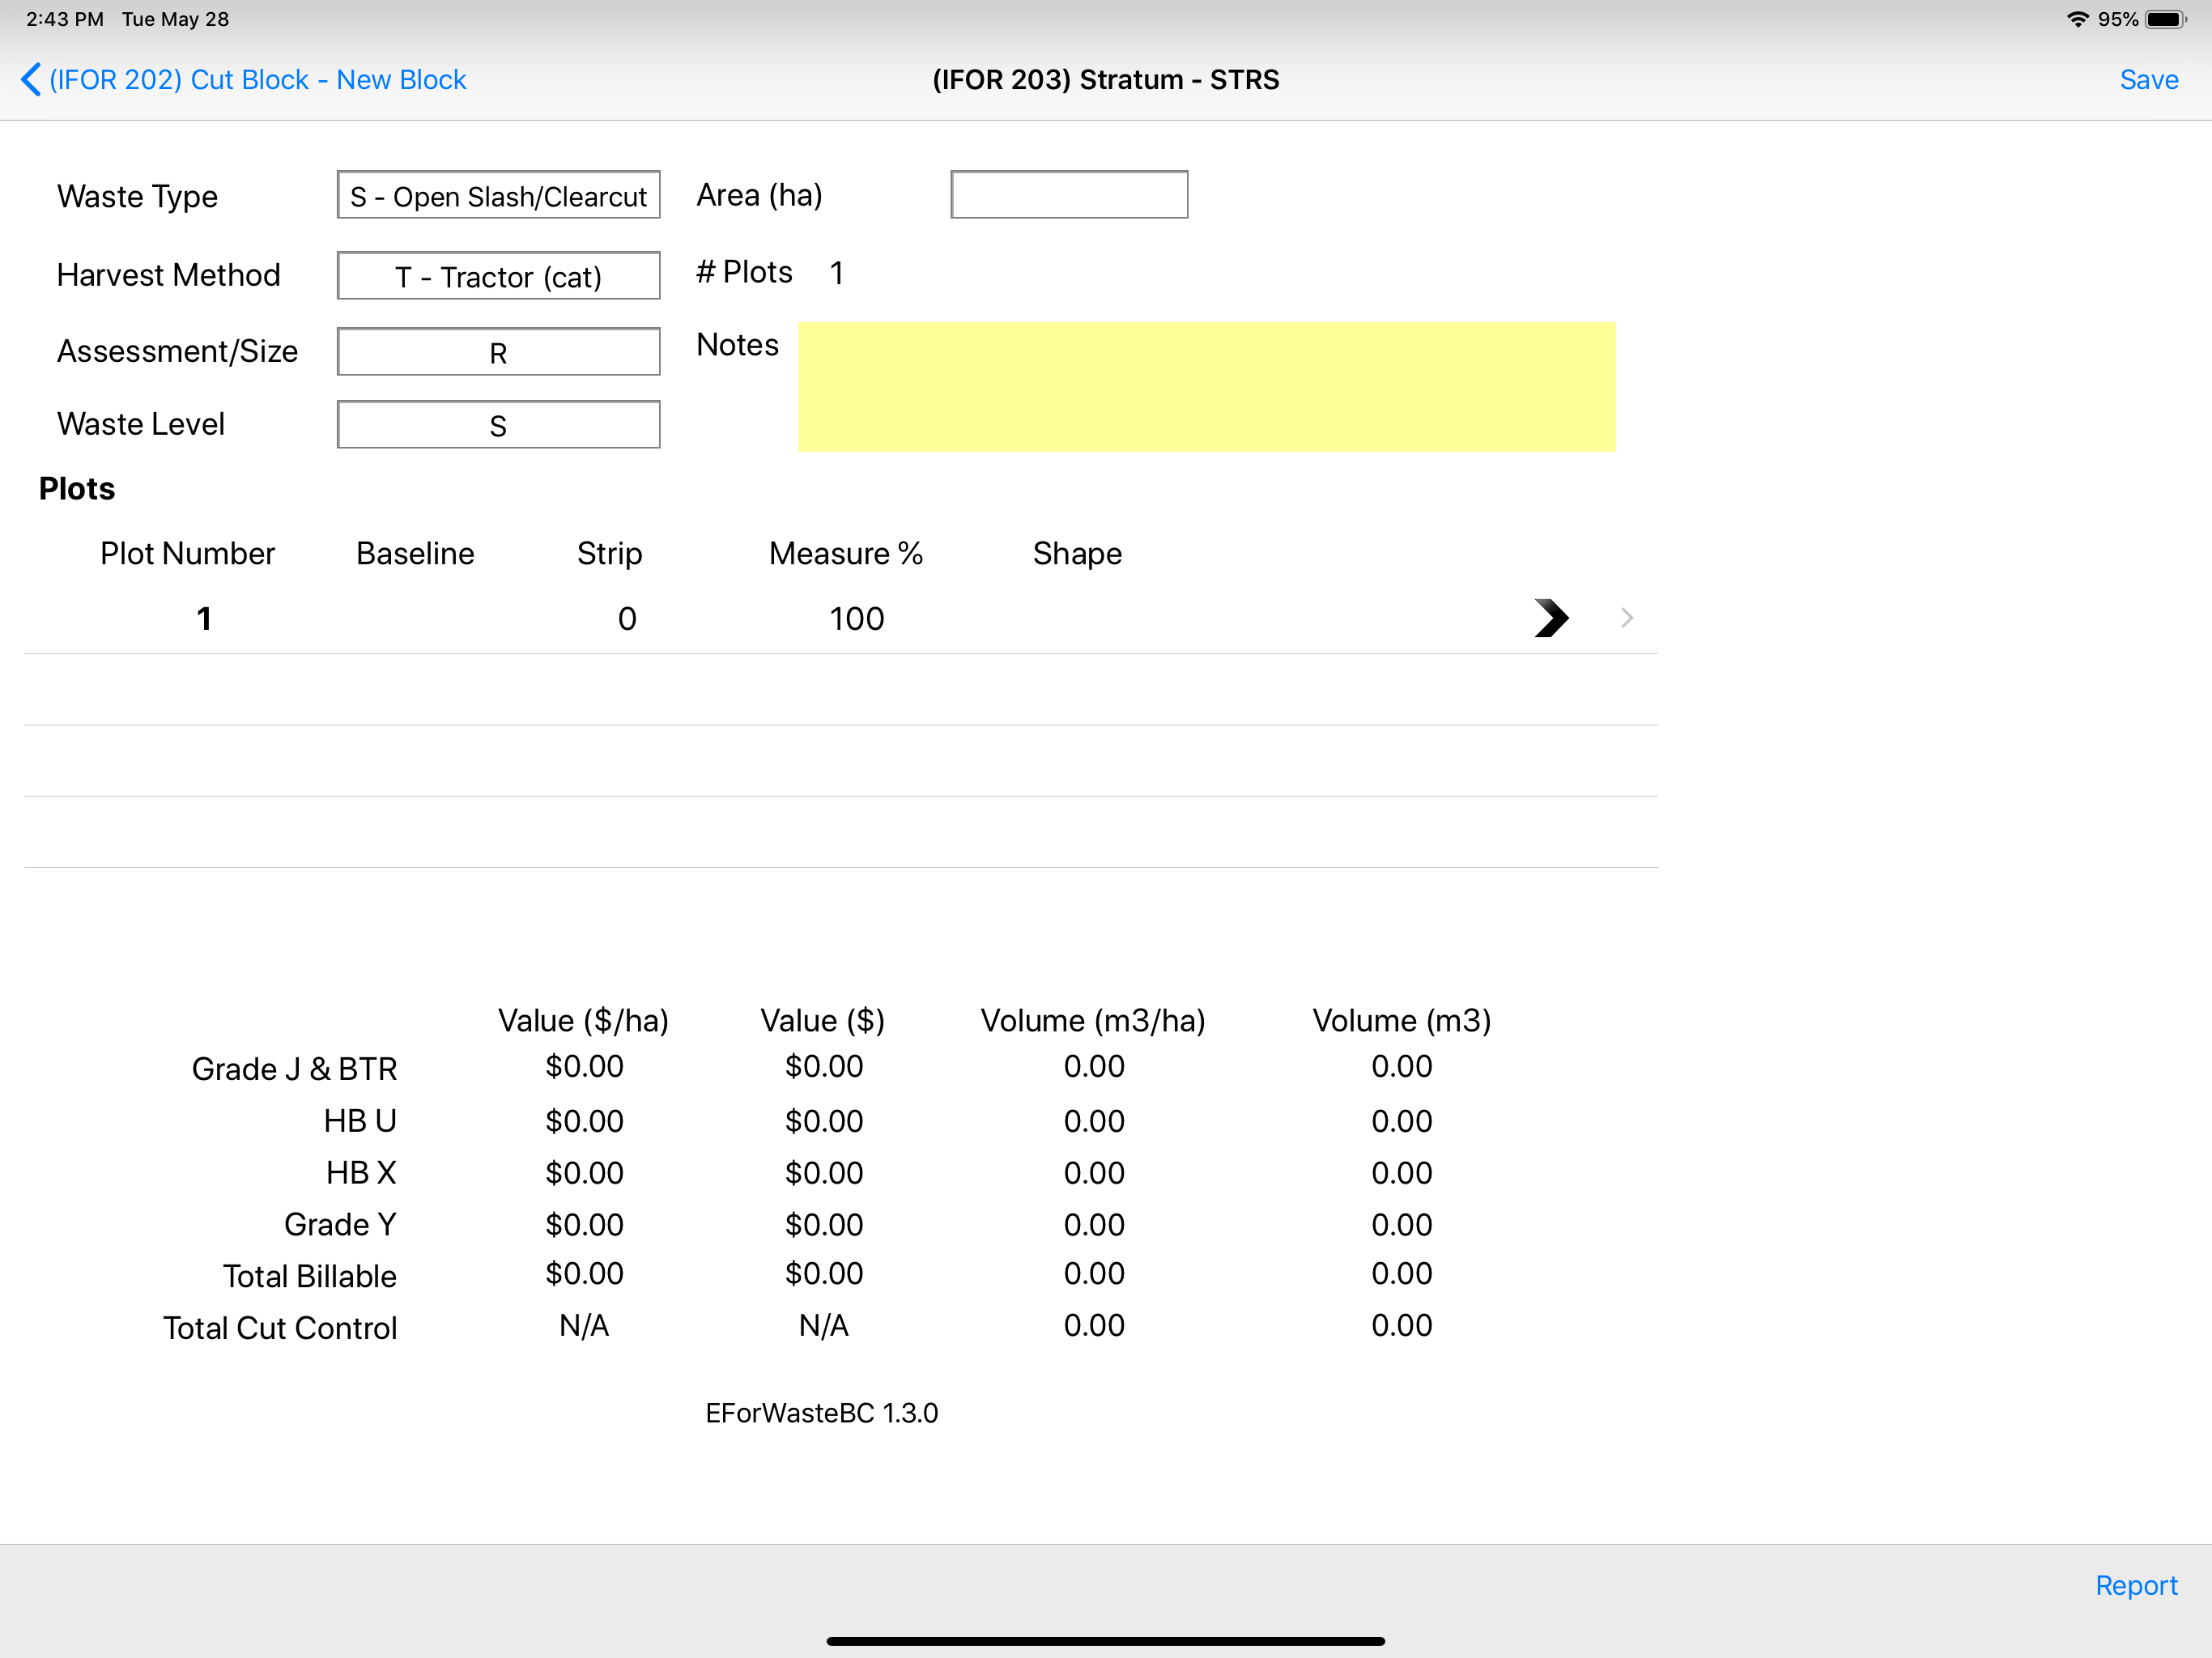The height and width of the screenshot is (1658, 2212).
Task: Open plot 1 with the black arrow
Action: pyautogui.click(x=1551, y=618)
